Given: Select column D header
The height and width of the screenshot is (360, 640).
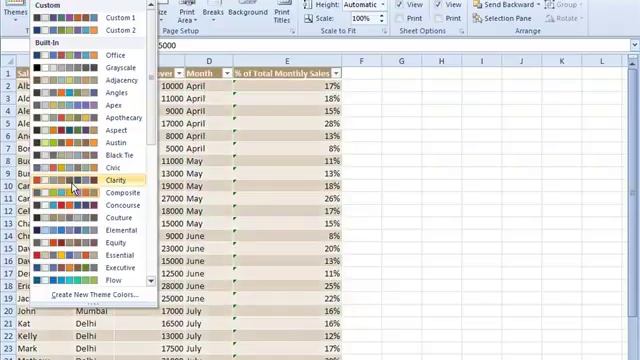Looking at the screenshot, I should pos(209,61).
